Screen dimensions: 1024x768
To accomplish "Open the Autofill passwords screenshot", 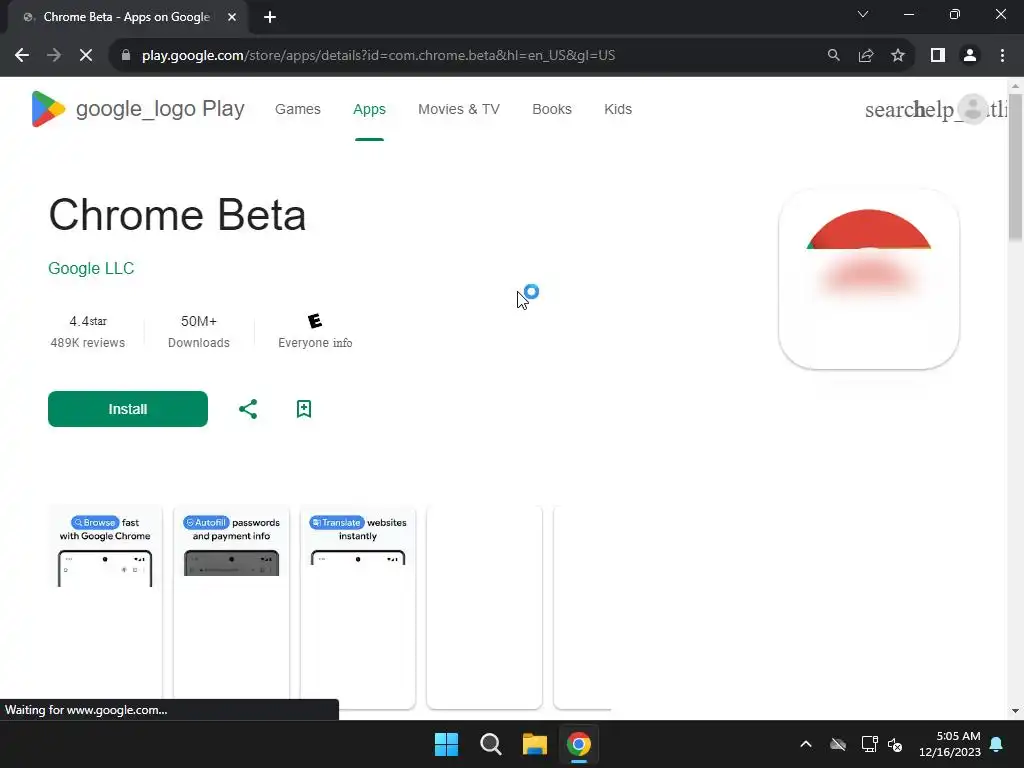I will click(231, 606).
